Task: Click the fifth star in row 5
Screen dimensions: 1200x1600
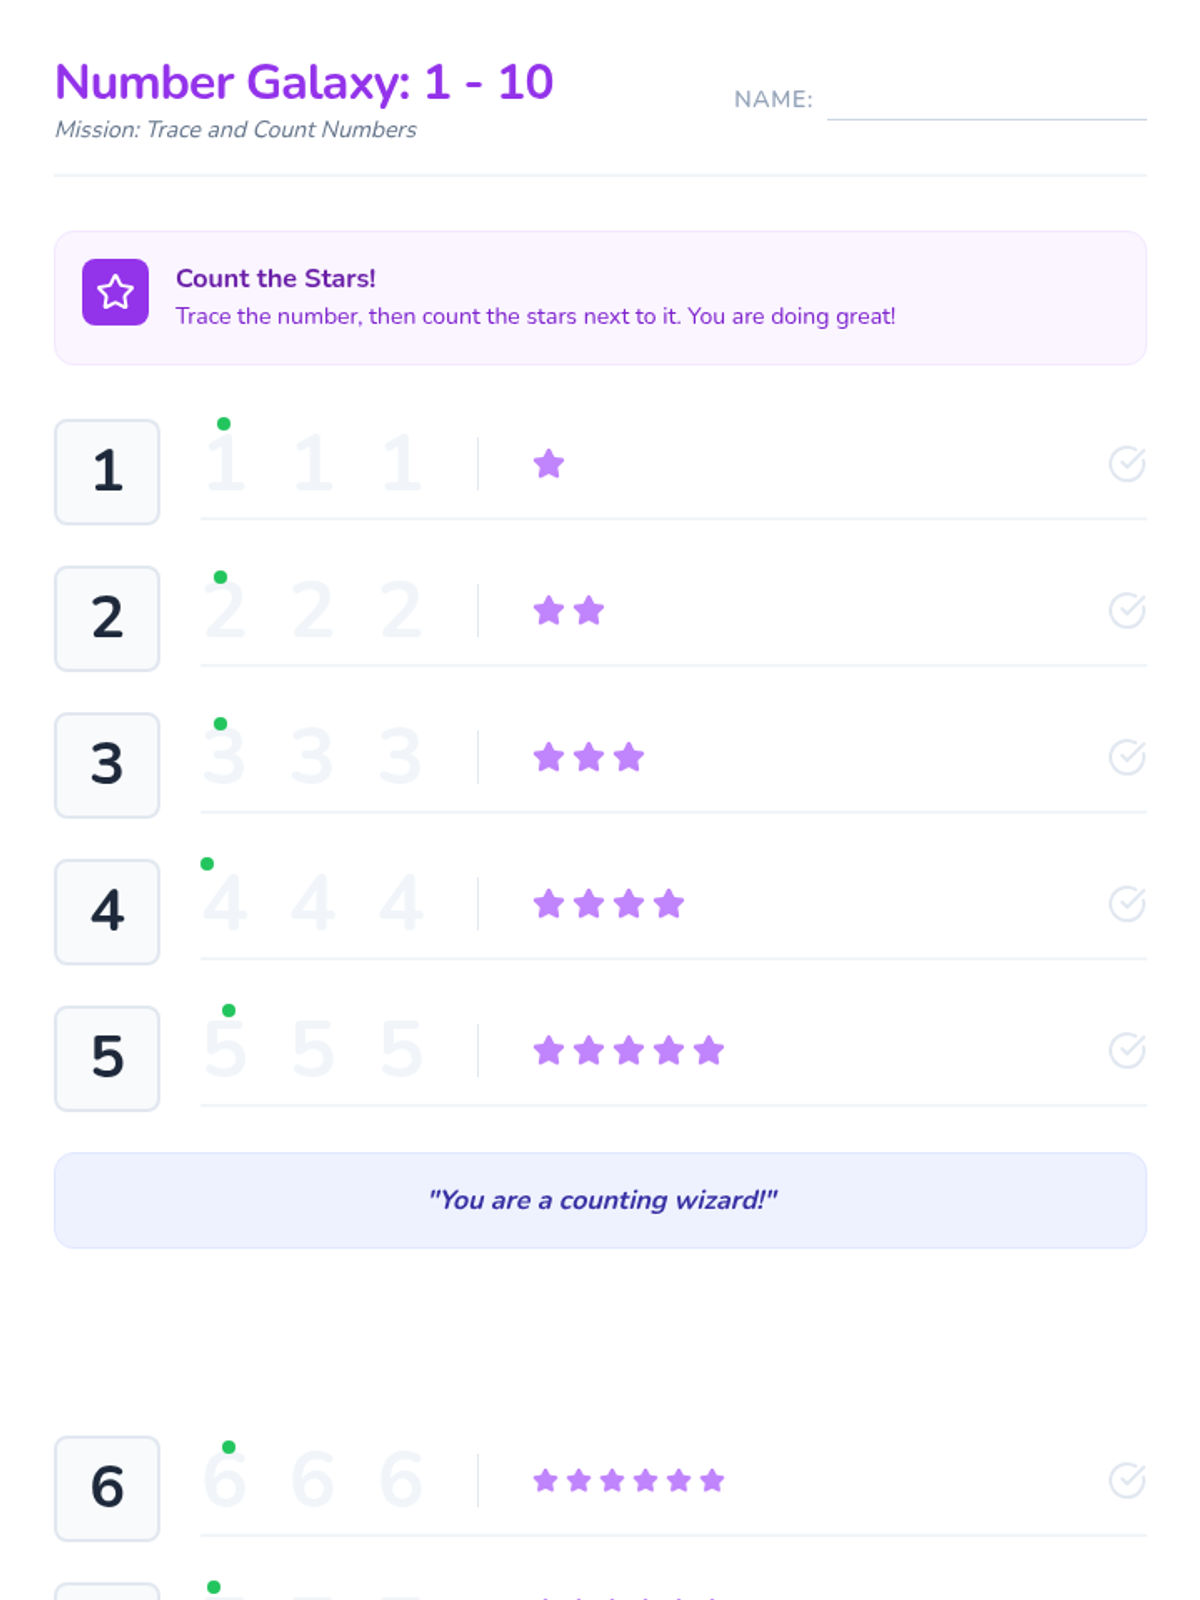Action: pos(709,1050)
